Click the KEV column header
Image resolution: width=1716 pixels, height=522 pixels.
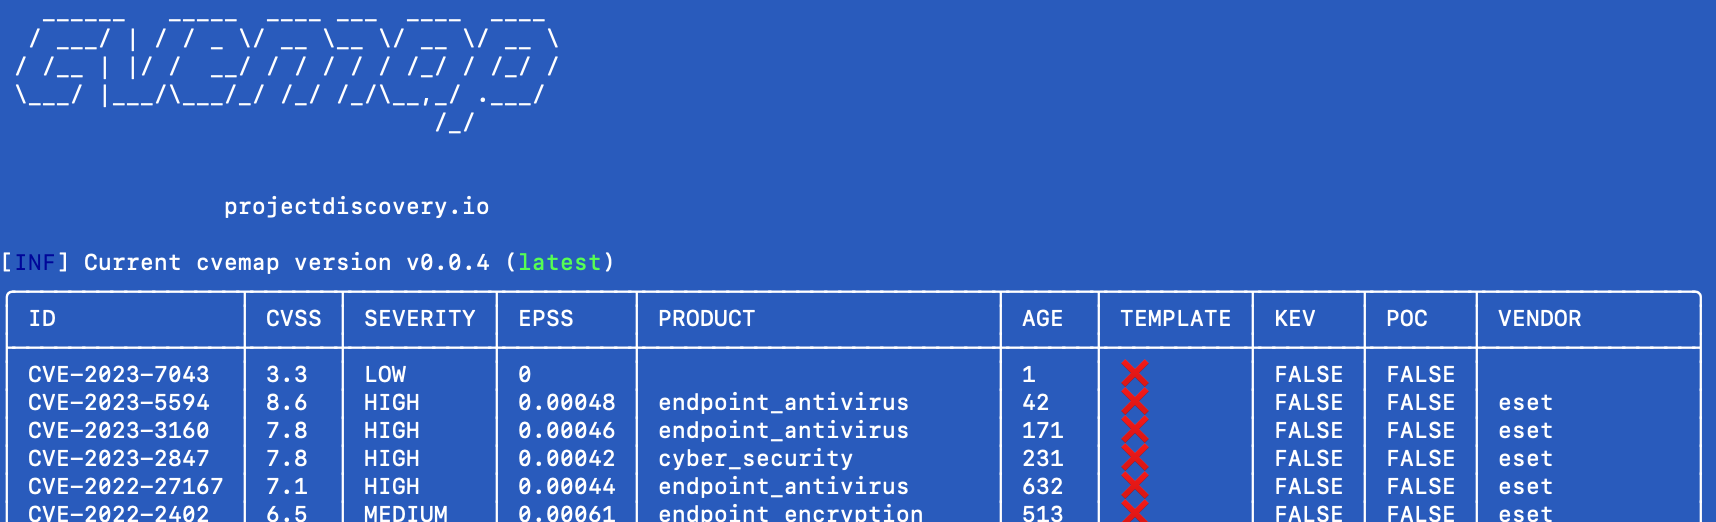pos(1294,319)
